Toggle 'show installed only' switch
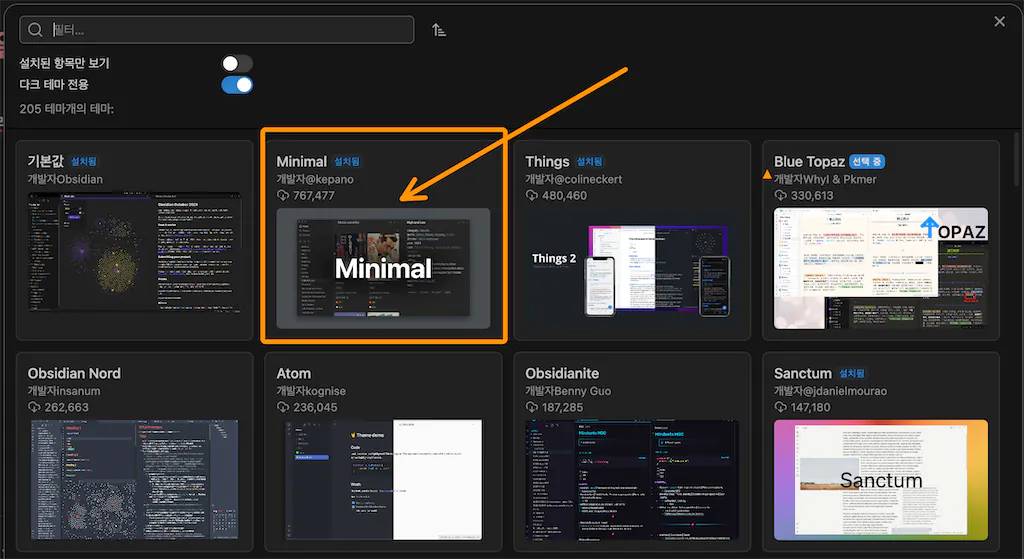Image resolution: width=1024 pixels, height=559 pixels. [x=237, y=63]
